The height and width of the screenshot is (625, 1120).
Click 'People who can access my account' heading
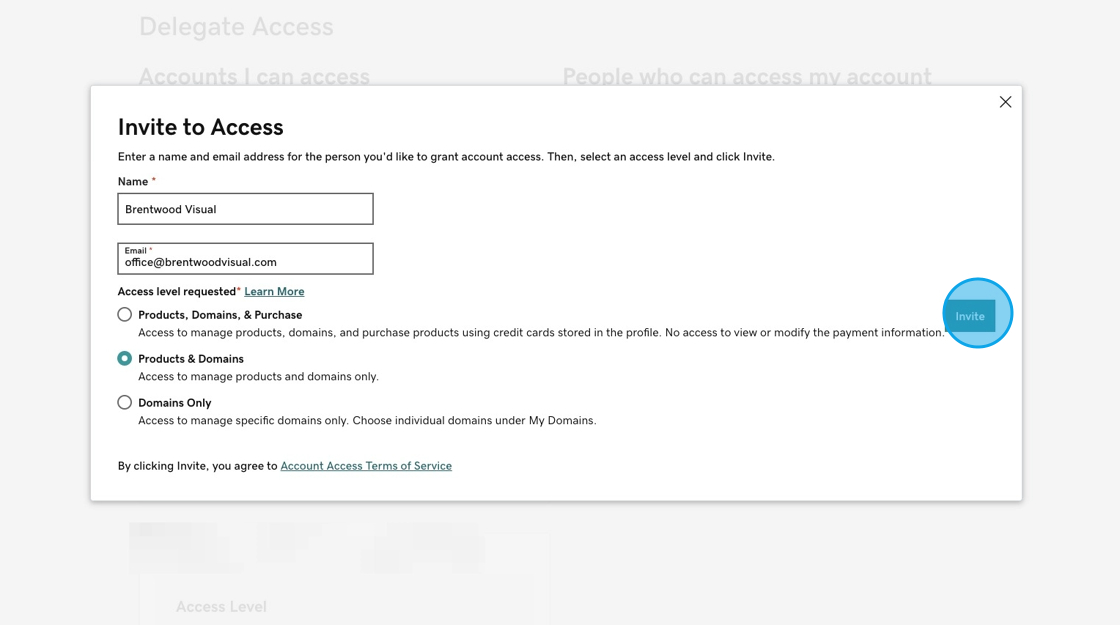point(747,76)
